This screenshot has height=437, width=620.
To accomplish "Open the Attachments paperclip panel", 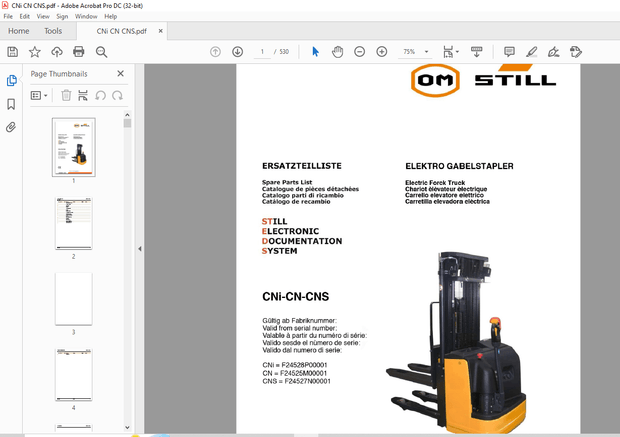I will pos(12,127).
